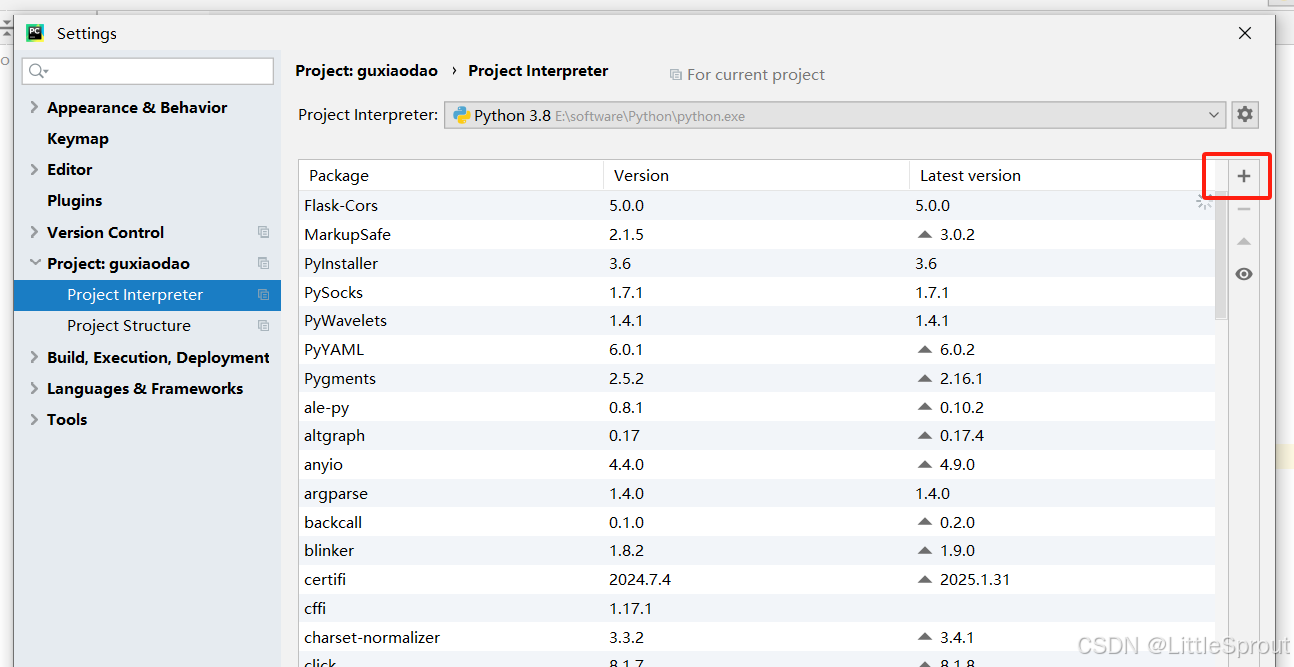1294x667 pixels.
Task: Select the MarkupSafe package row
Action: (757, 234)
